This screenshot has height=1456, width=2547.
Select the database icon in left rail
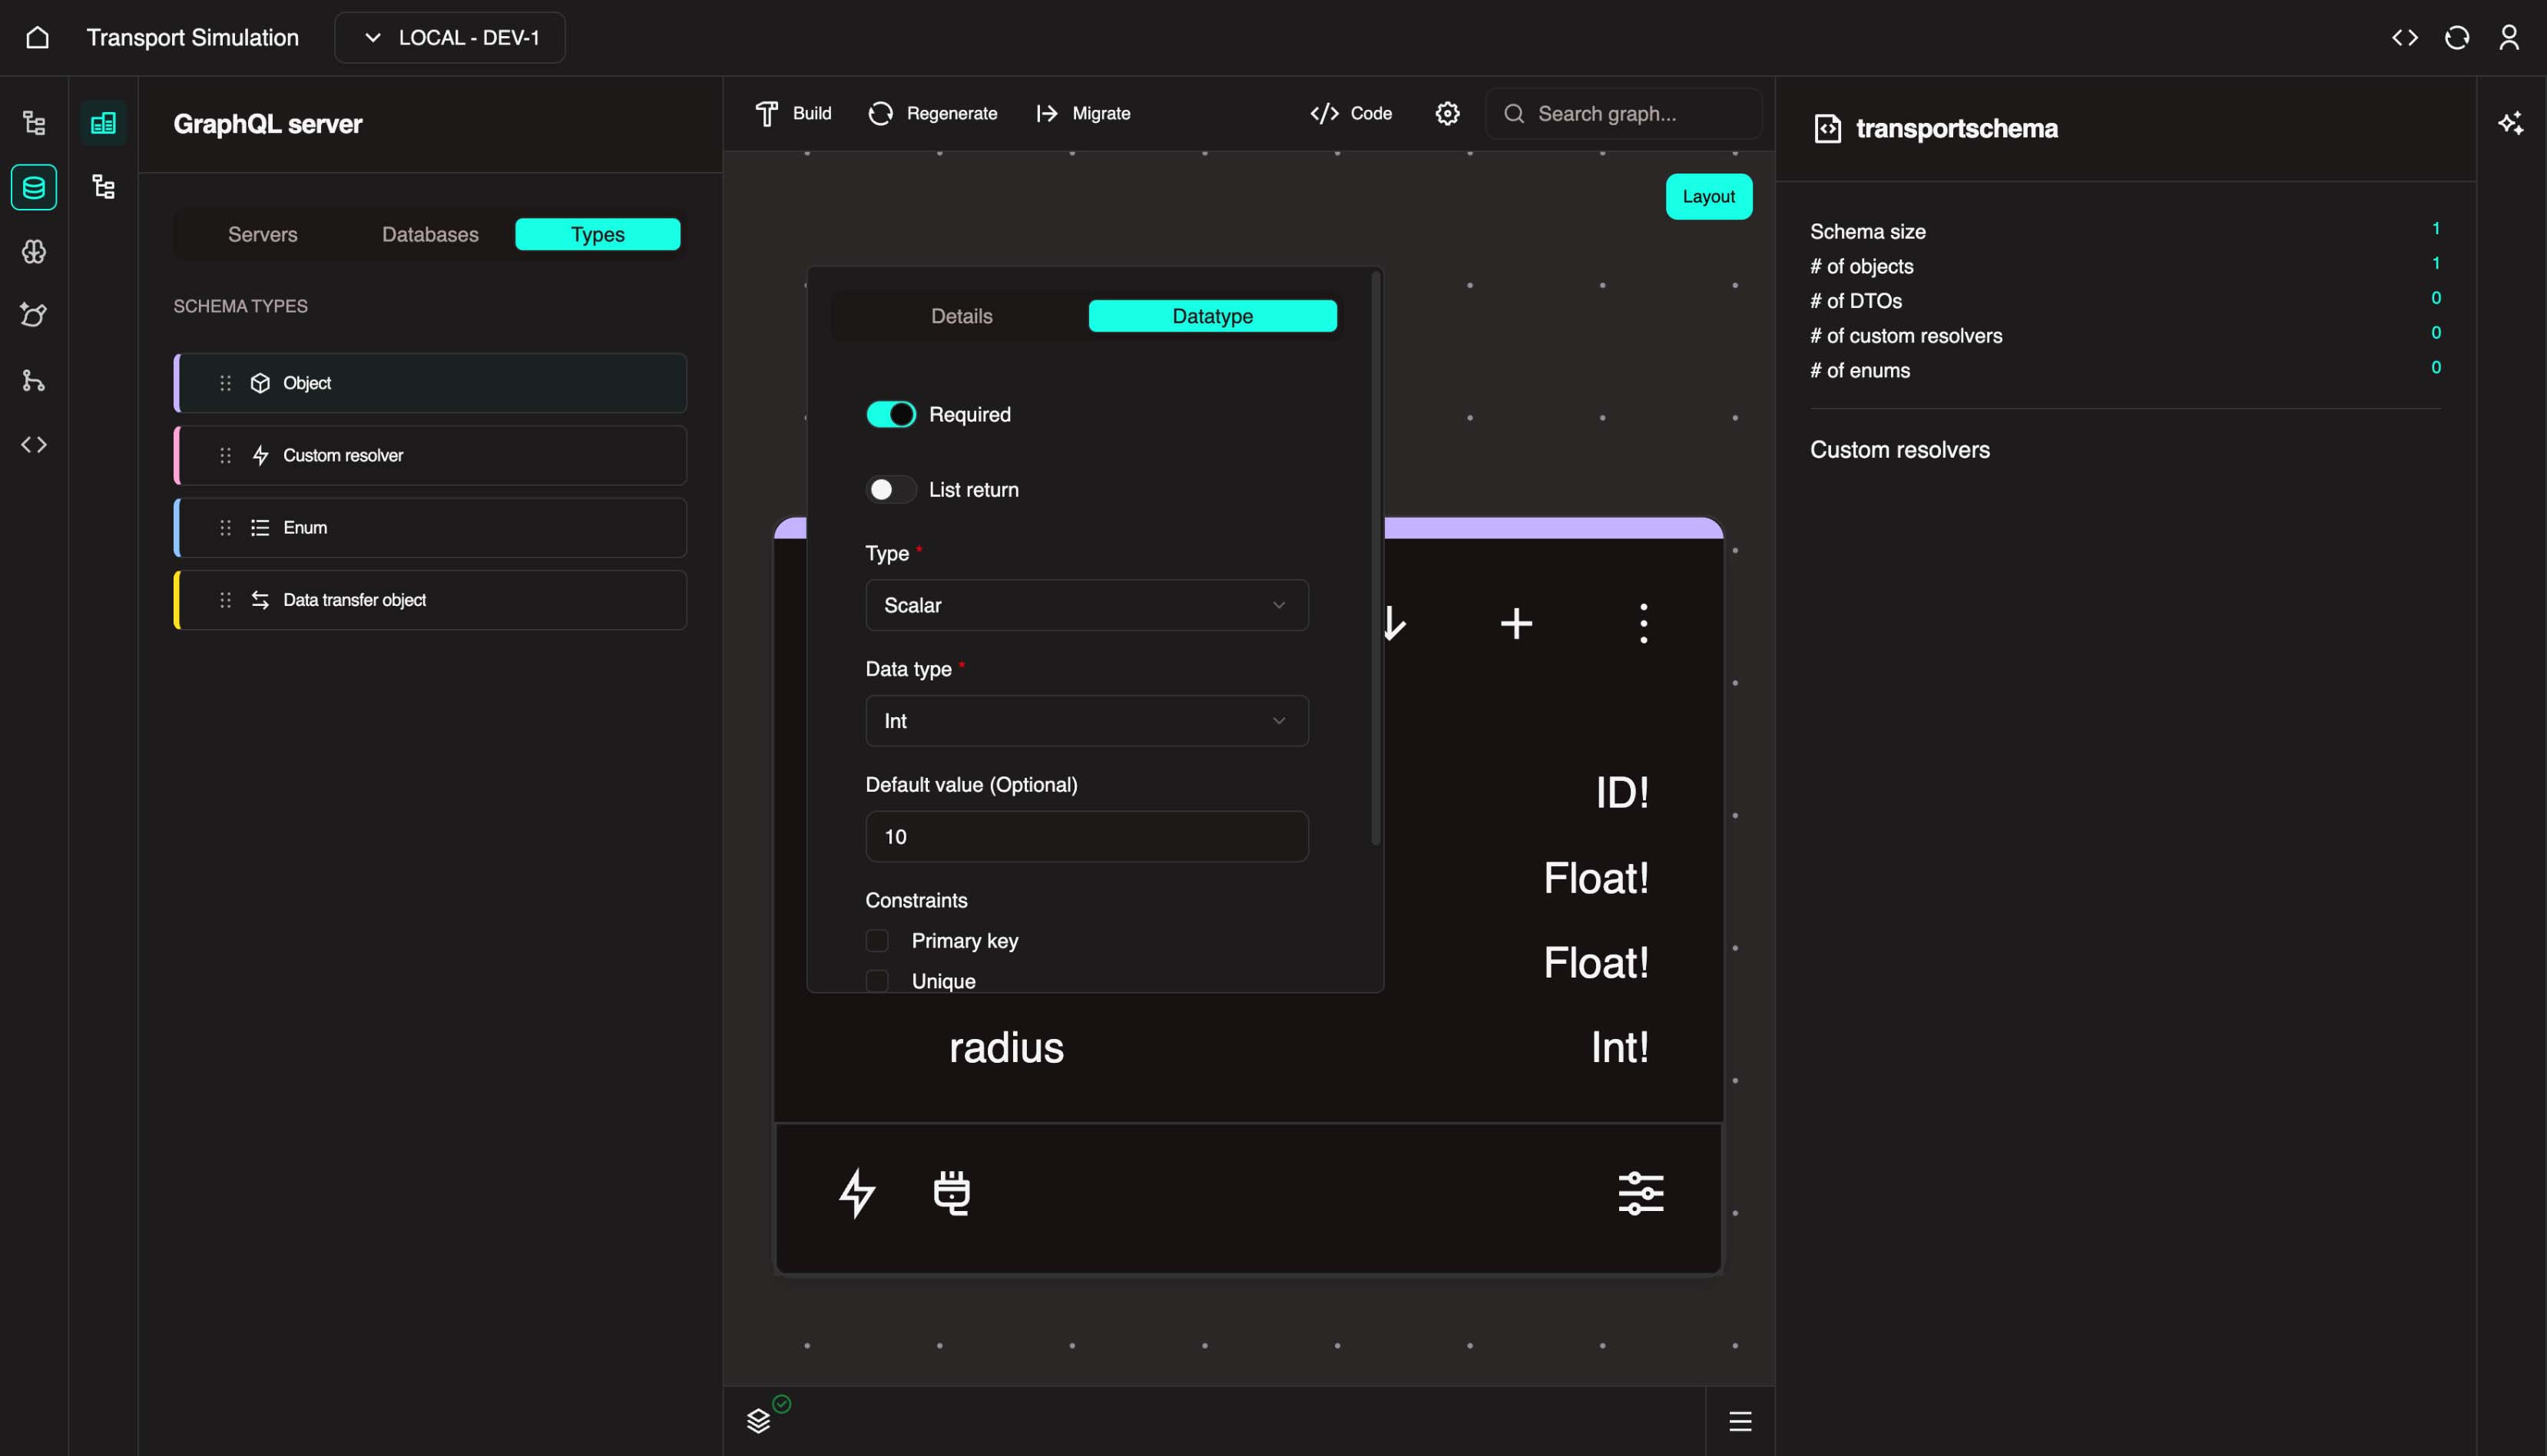34,187
